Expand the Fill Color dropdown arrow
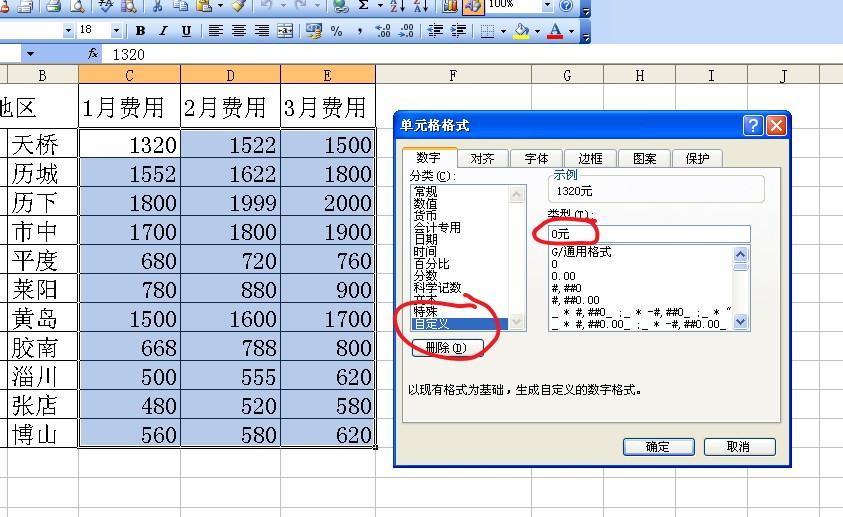 point(537,31)
